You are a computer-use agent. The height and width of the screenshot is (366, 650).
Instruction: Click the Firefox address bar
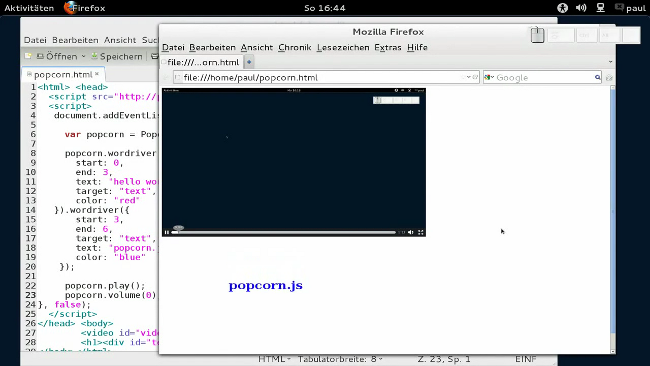pyautogui.click(x=326, y=78)
